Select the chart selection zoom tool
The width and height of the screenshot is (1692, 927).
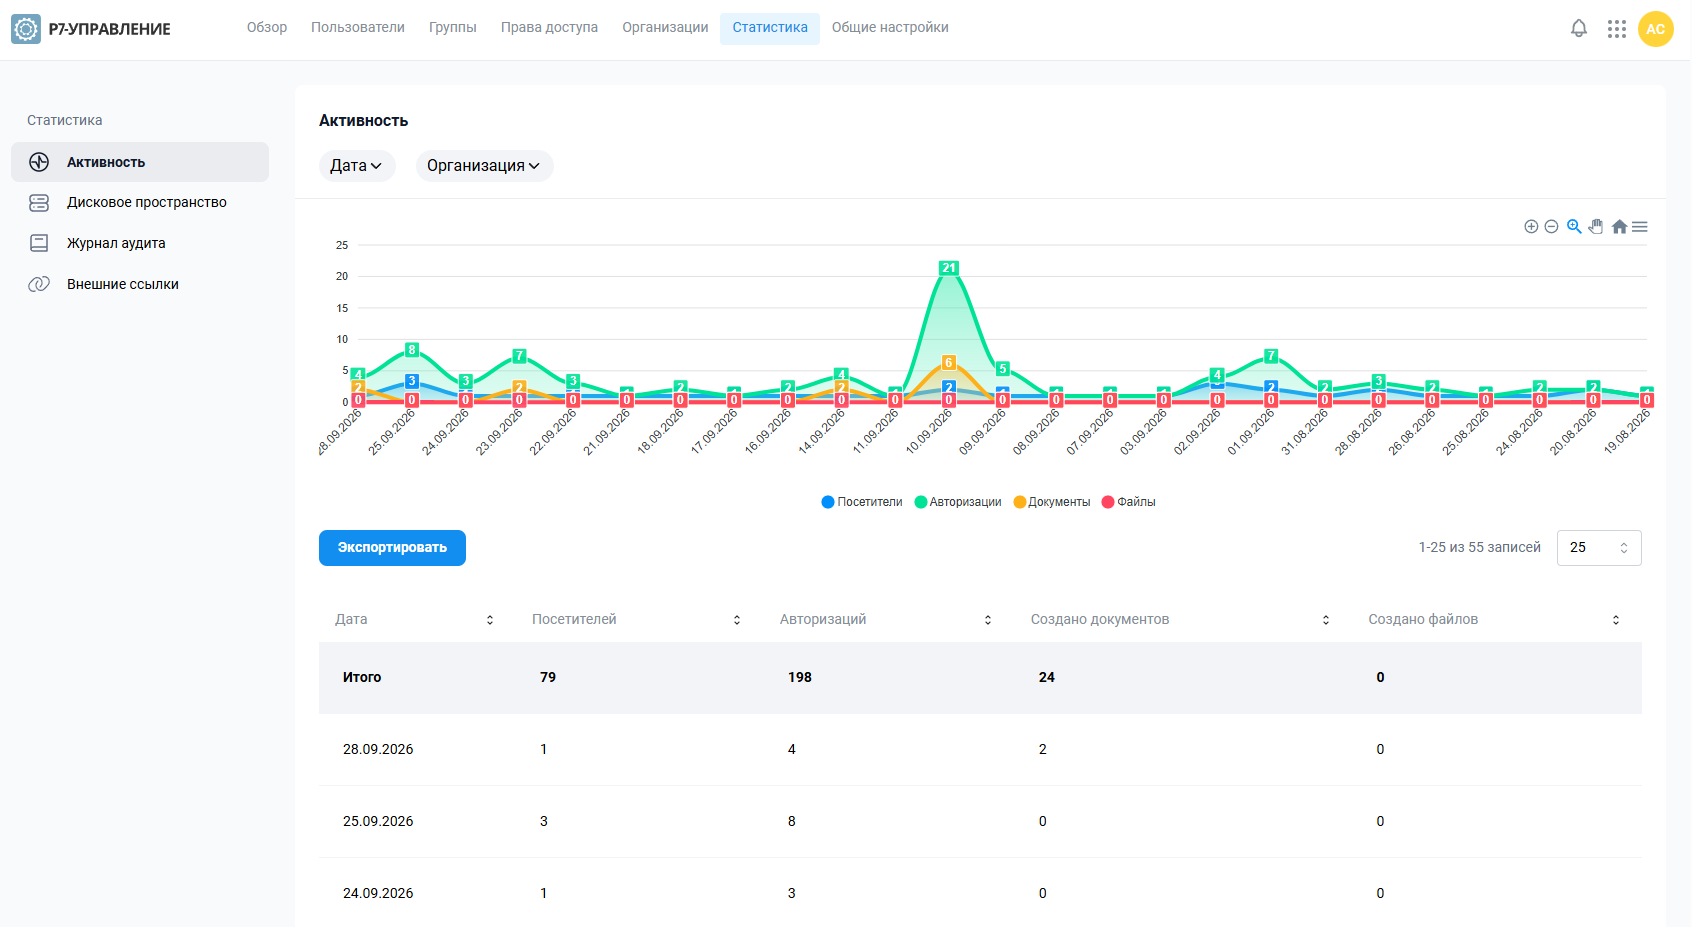(1574, 227)
